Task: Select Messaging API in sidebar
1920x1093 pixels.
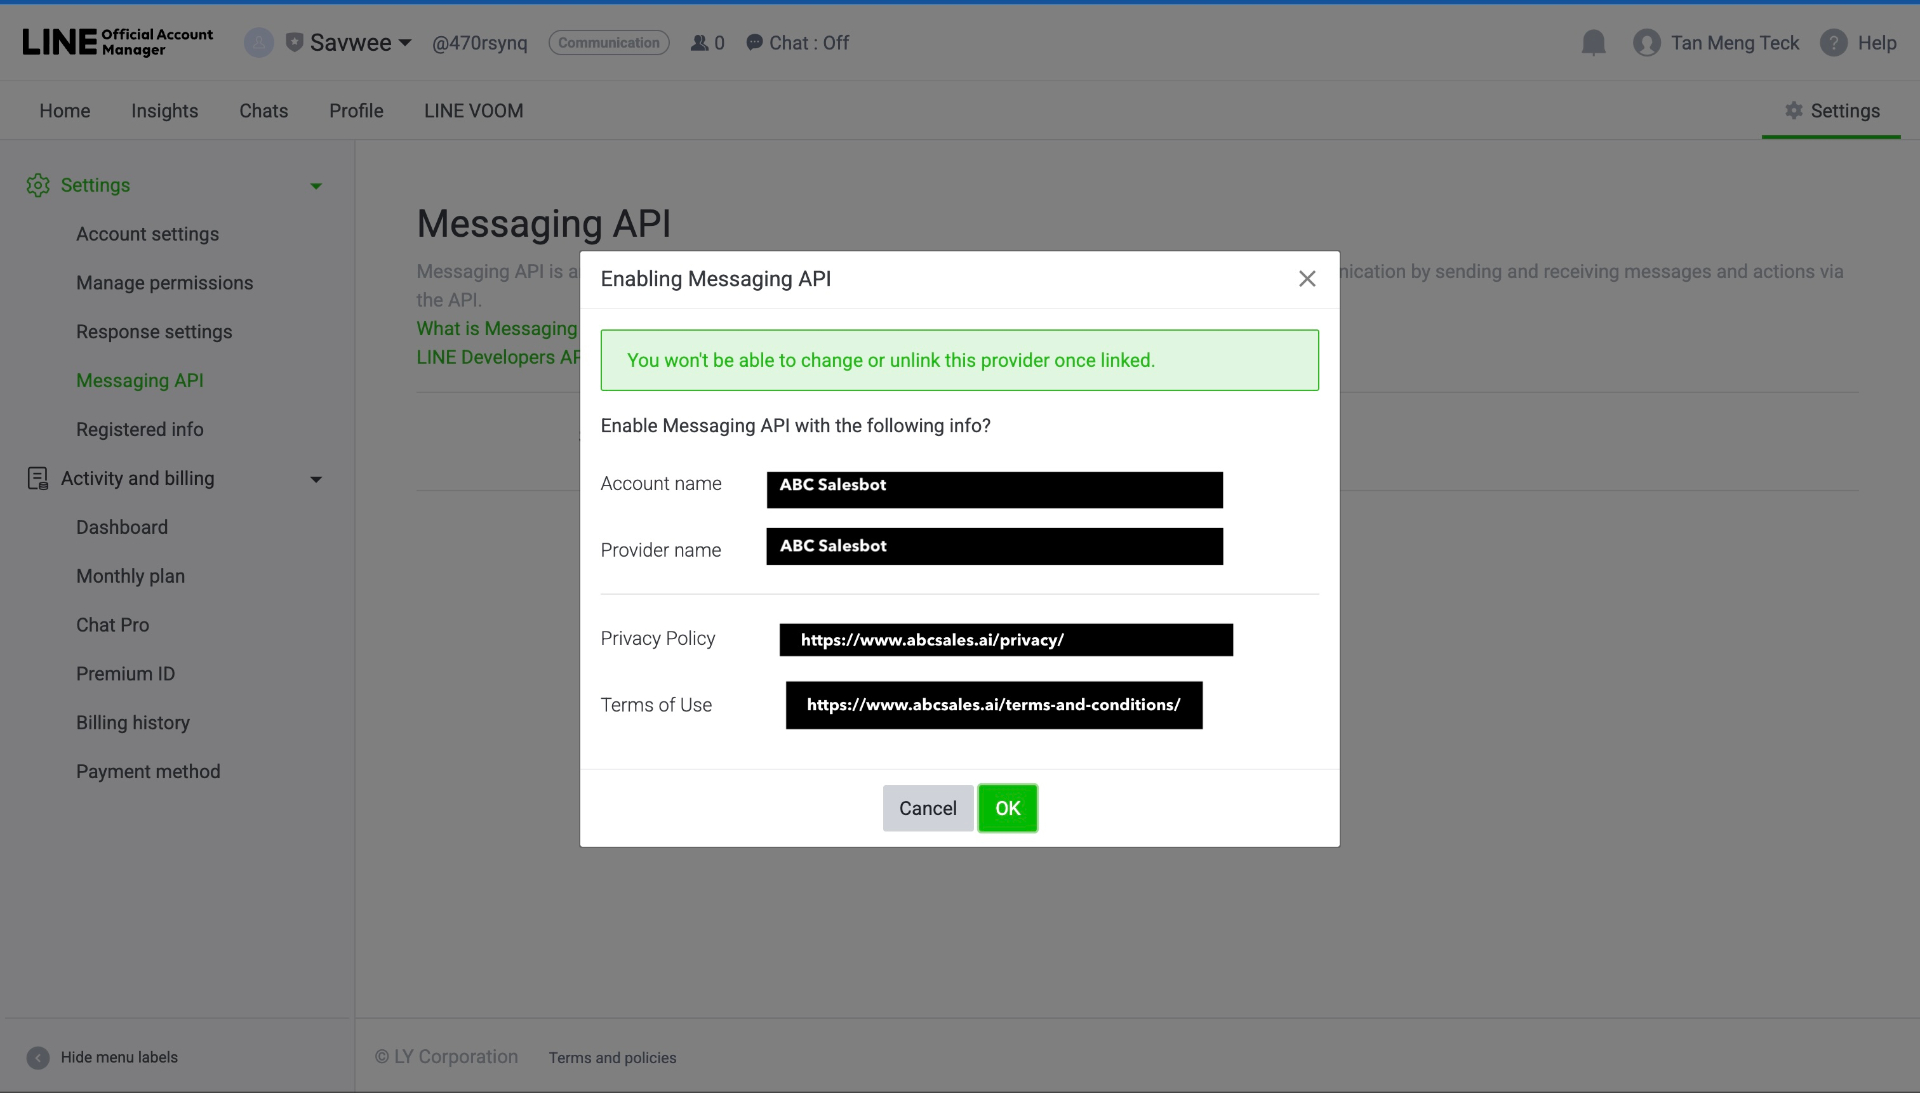Action: [x=139, y=381]
